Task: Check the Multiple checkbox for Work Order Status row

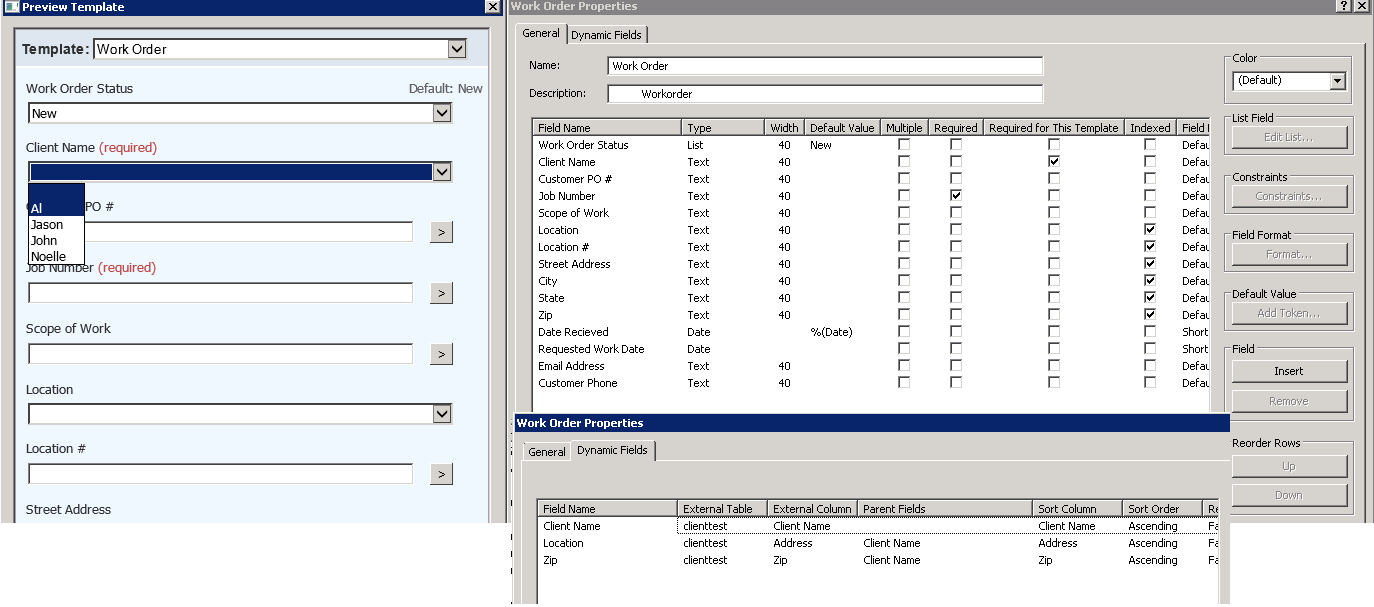Action: pyautogui.click(x=904, y=145)
